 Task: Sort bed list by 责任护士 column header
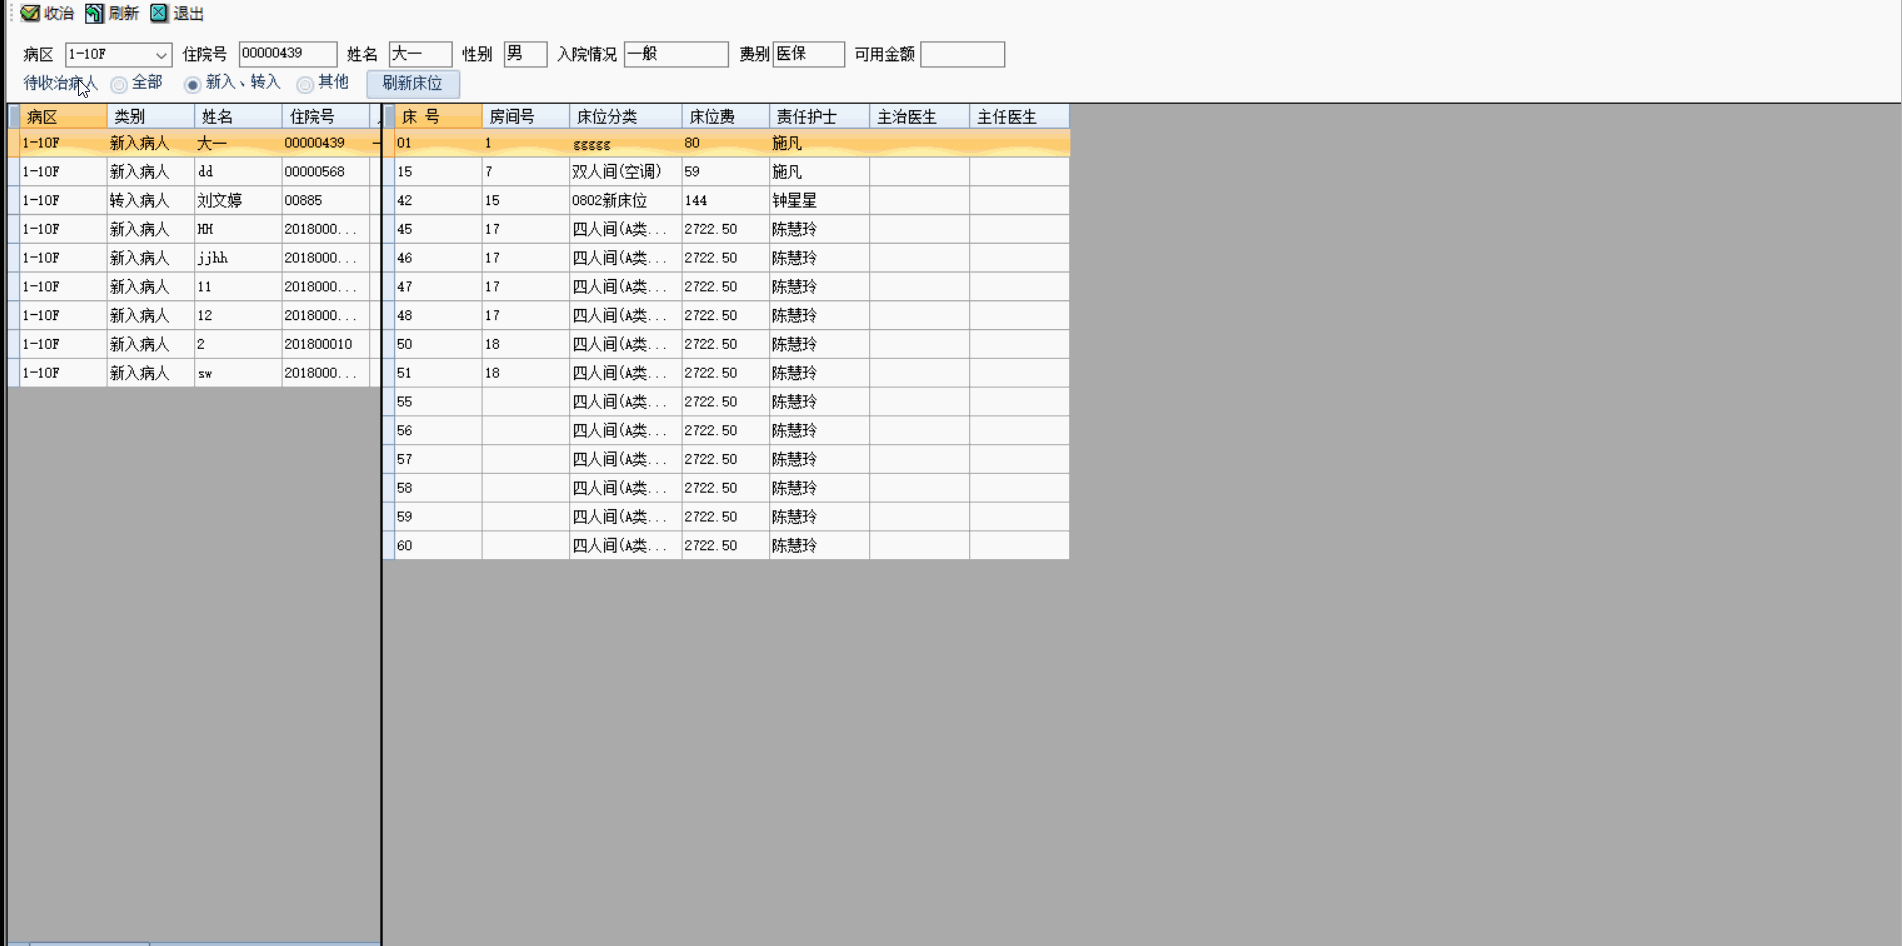820,117
